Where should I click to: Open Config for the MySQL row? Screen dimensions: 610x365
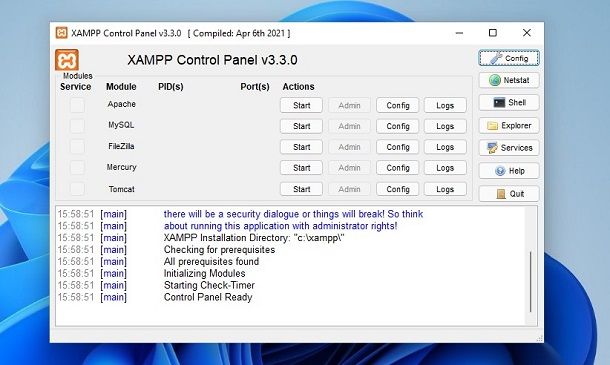tap(398, 126)
